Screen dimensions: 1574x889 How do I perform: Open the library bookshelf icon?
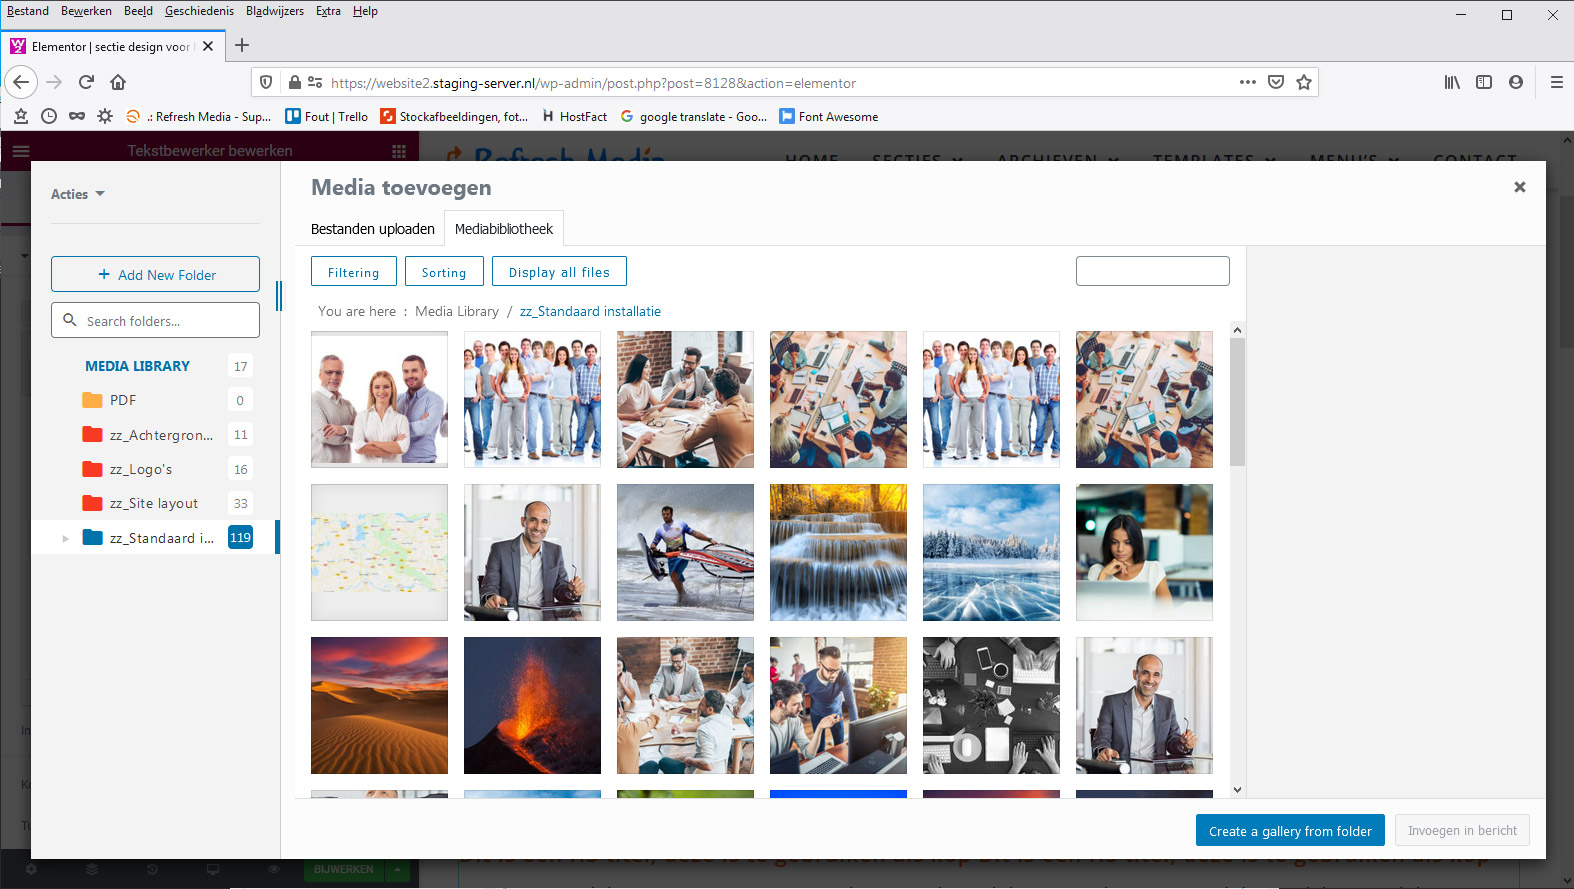coord(1452,82)
